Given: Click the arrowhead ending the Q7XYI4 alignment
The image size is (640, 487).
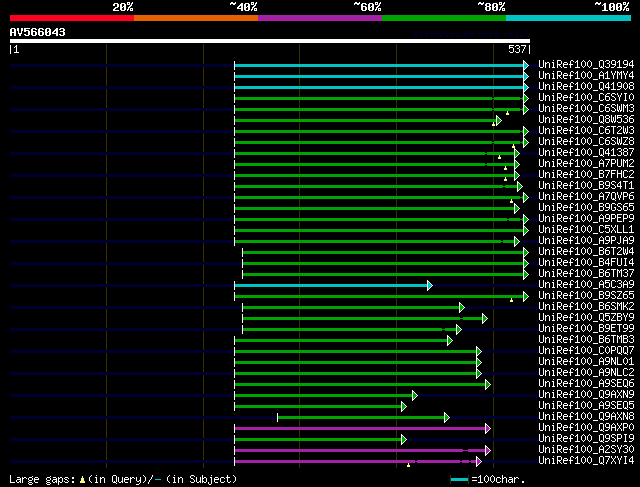Looking at the screenshot, I should (x=479, y=461).
